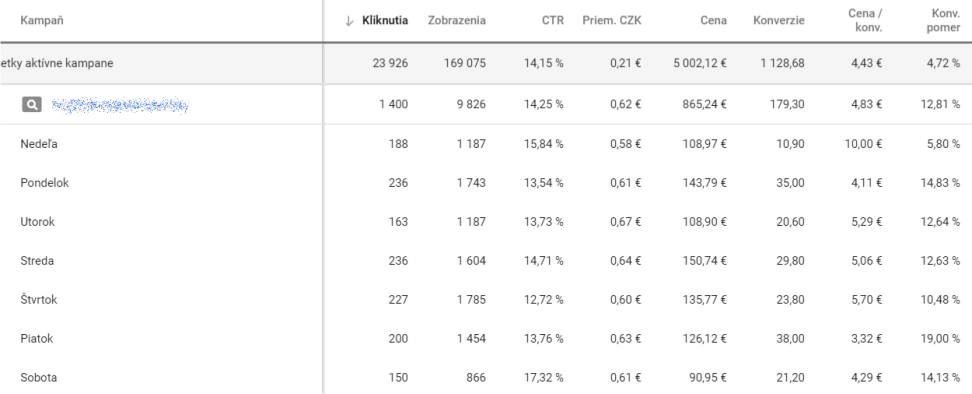Open the blurred campaign name link
This screenshot has width=972, height=394.
point(120,105)
